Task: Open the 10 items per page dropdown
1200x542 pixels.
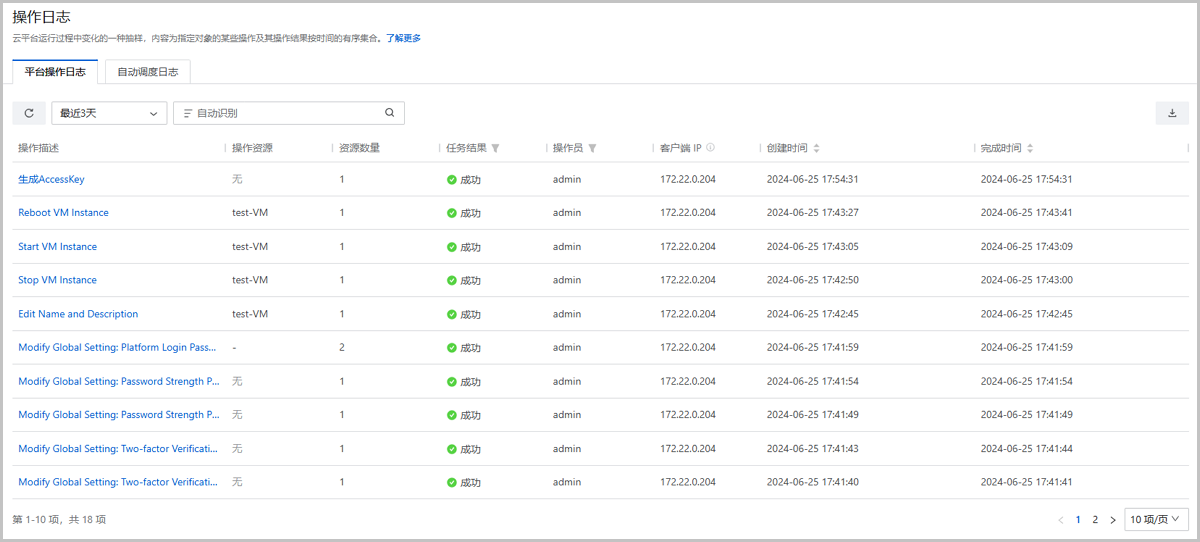Action: [1156, 520]
